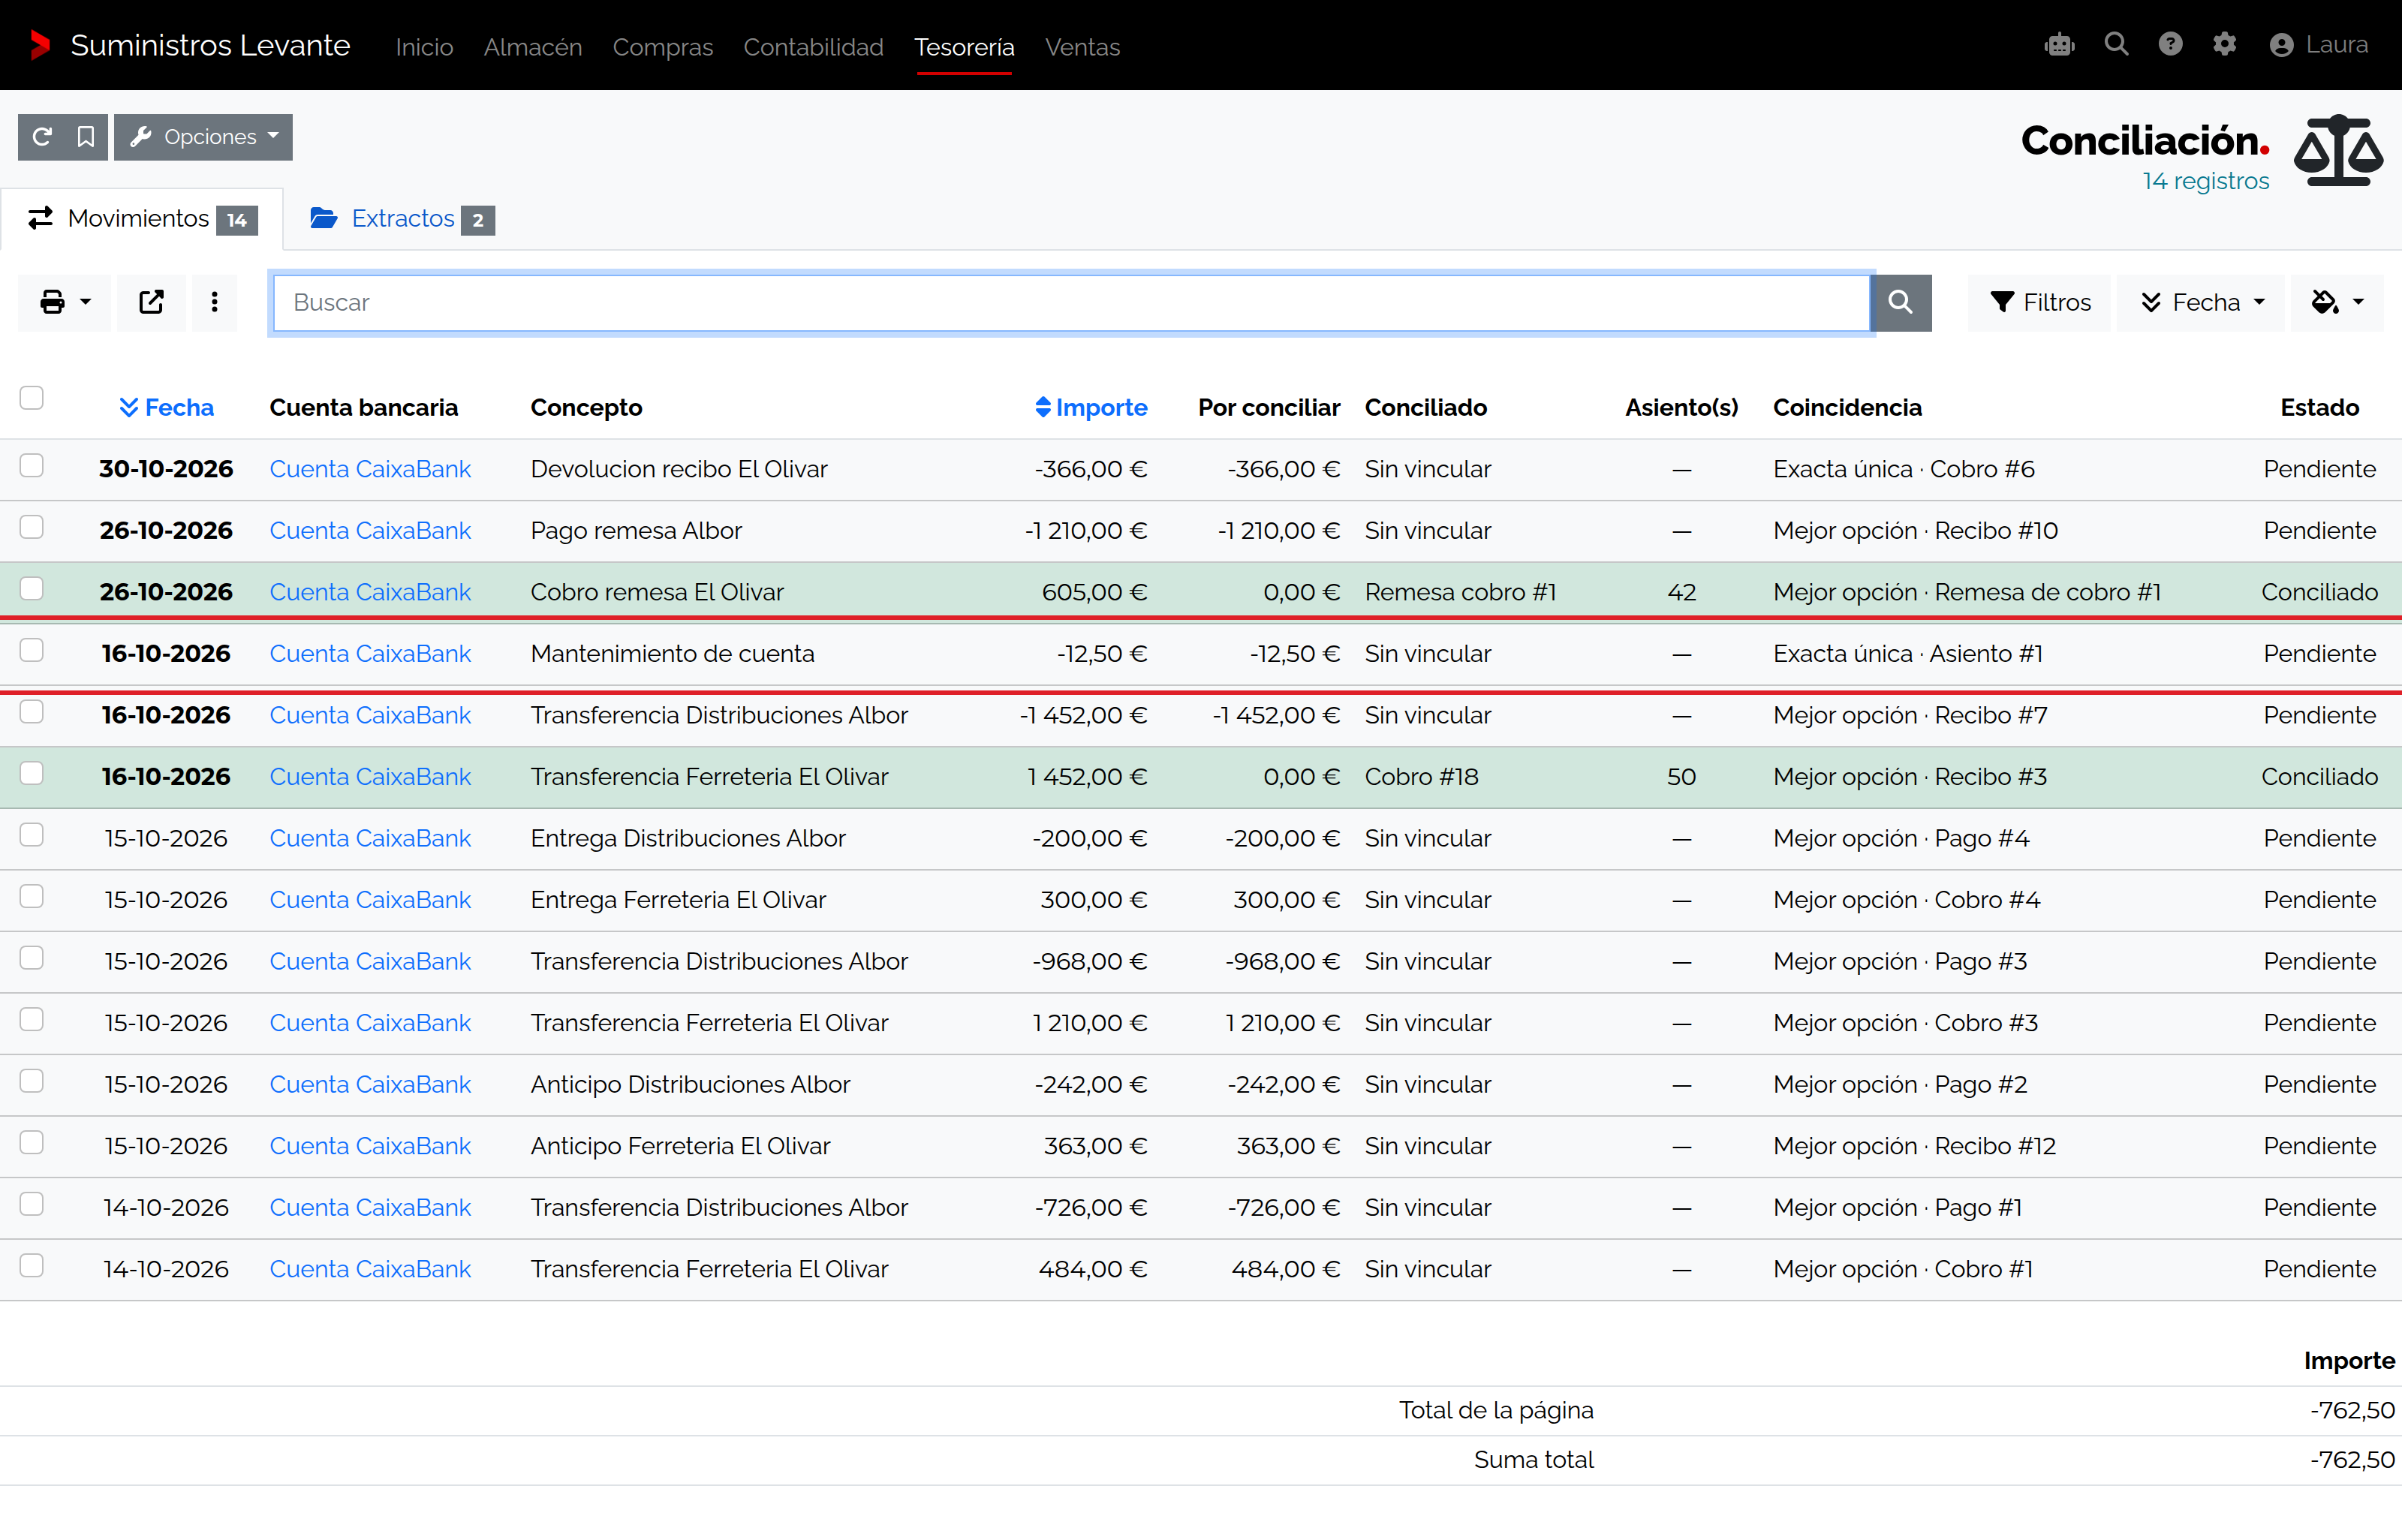Open the Filtros filter panel

tap(2040, 302)
